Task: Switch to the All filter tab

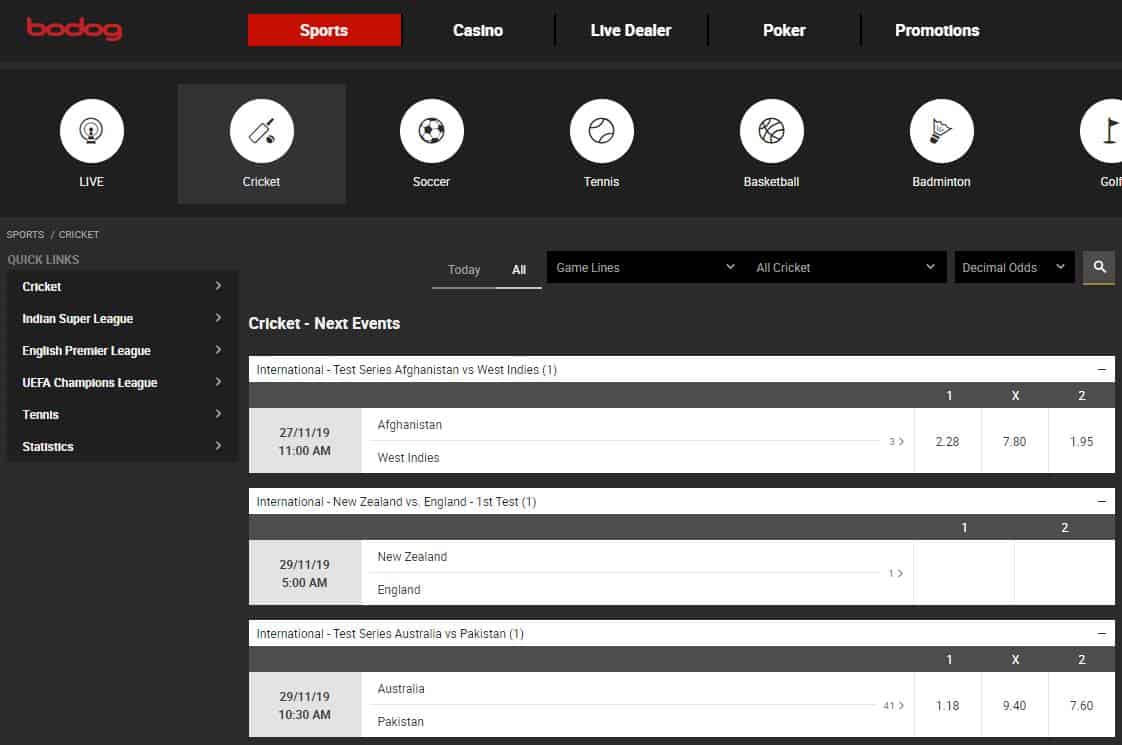Action: 519,270
